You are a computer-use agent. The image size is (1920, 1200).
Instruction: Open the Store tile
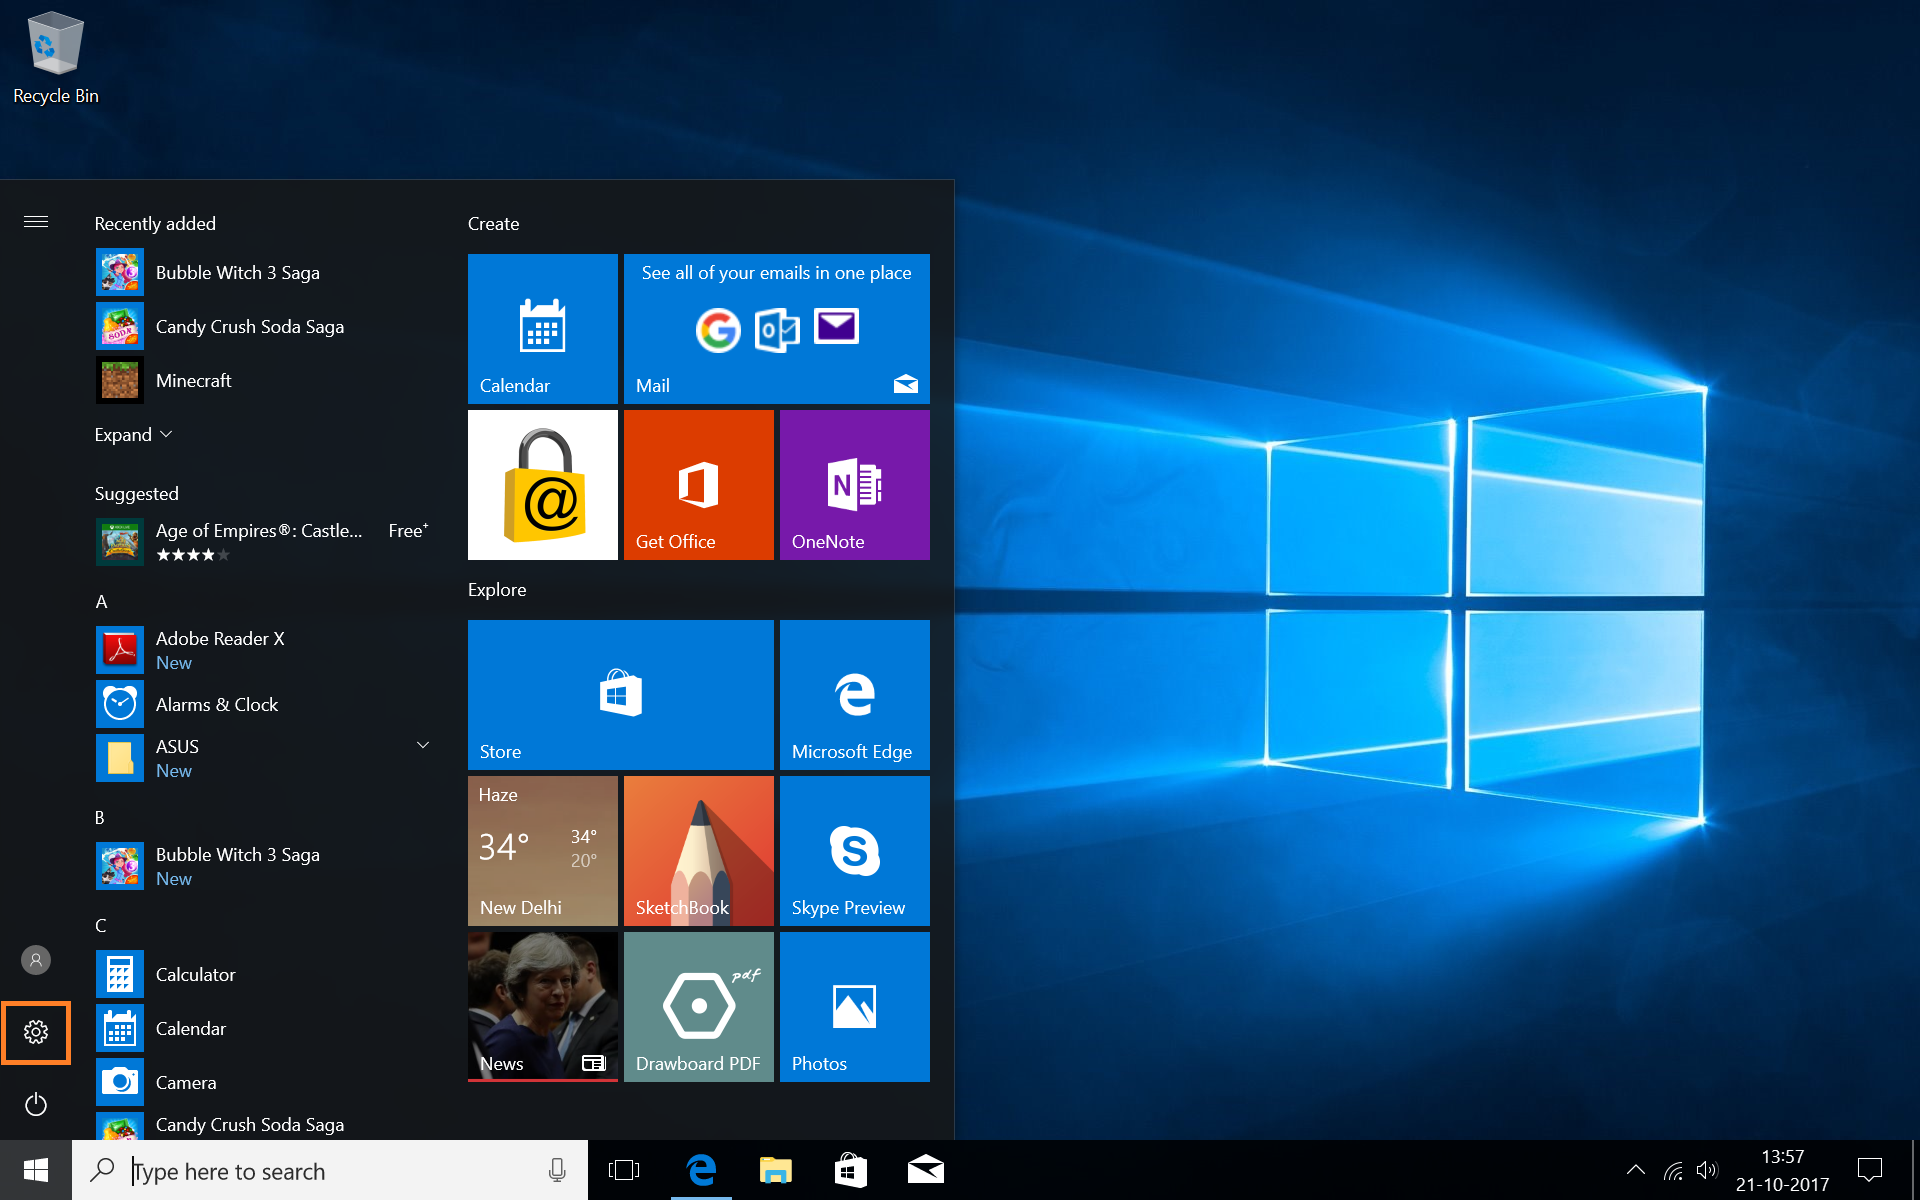point(621,695)
